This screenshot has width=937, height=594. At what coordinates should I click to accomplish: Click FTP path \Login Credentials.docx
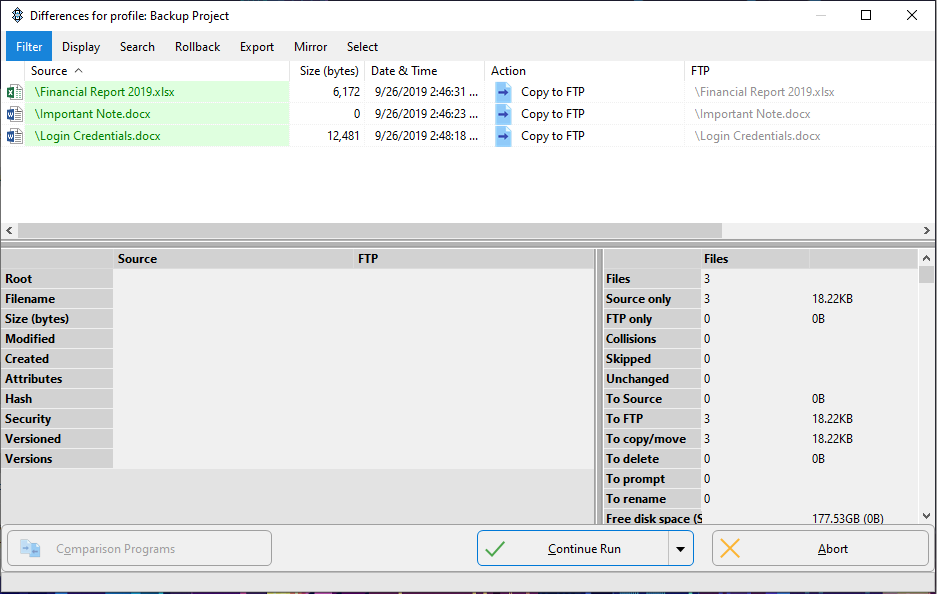pyautogui.click(x=757, y=136)
